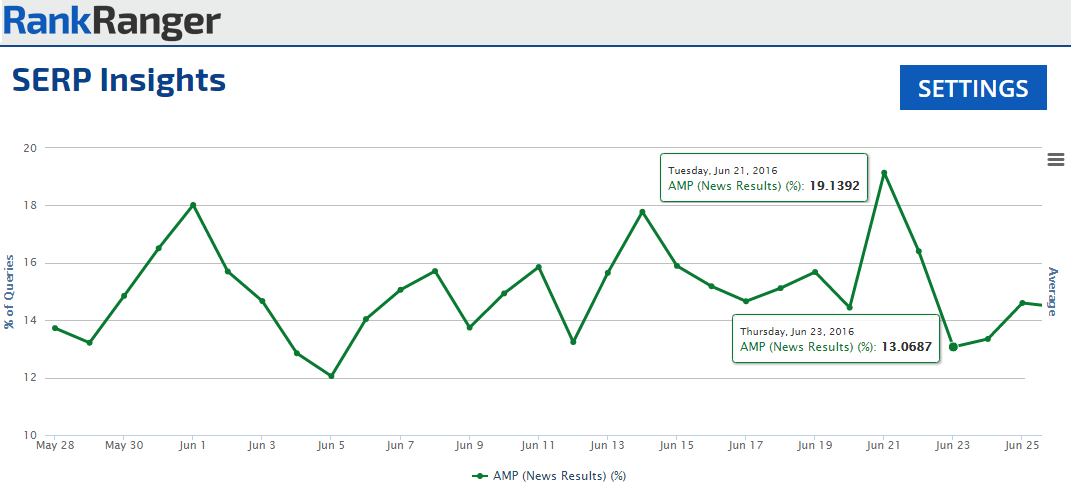Select the Jun 14 peak data point
The height and width of the screenshot is (496, 1071).
click(642, 212)
